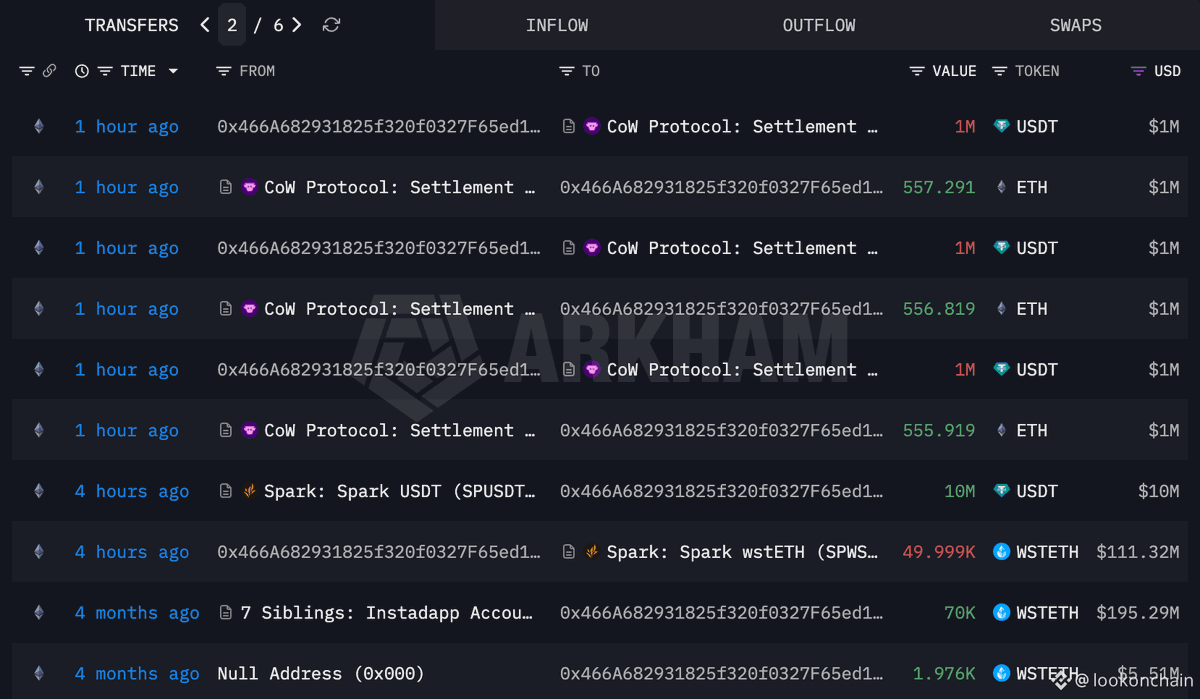Viewport: 1200px width, 699px height.
Task: Click ETH token icon in 555.919 row
Action: [x=1001, y=431]
